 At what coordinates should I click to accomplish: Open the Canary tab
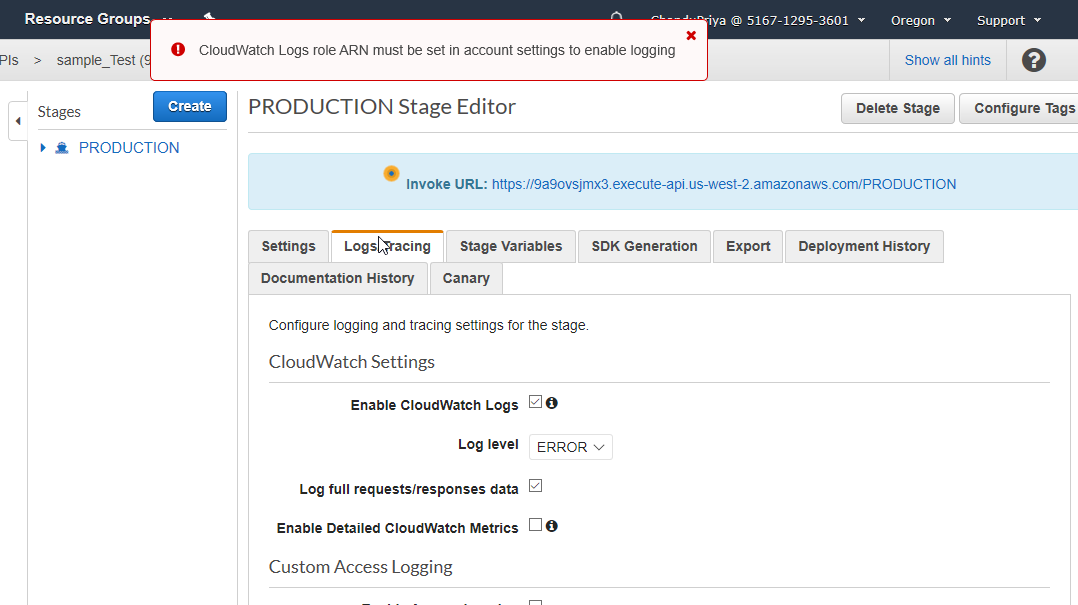(465, 278)
